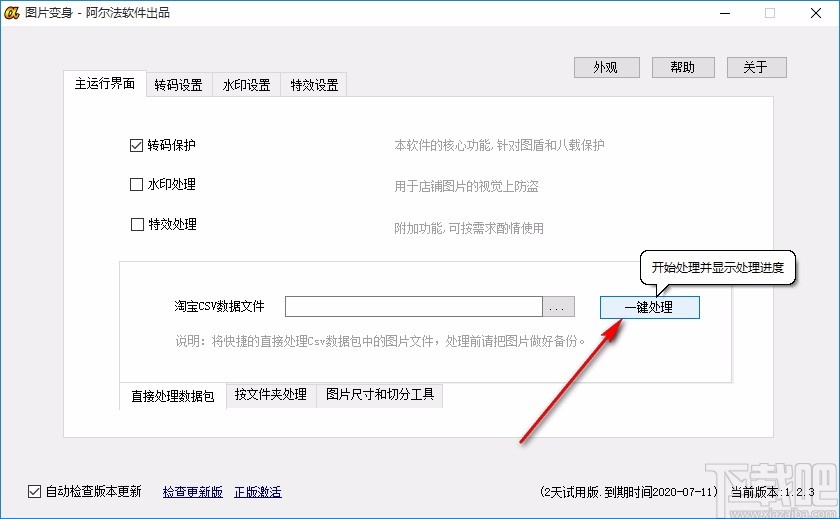The image size is (840, 519).
Task: Click 用于店铺图片的视觉上防盗 description text
Action: [466, 186]
